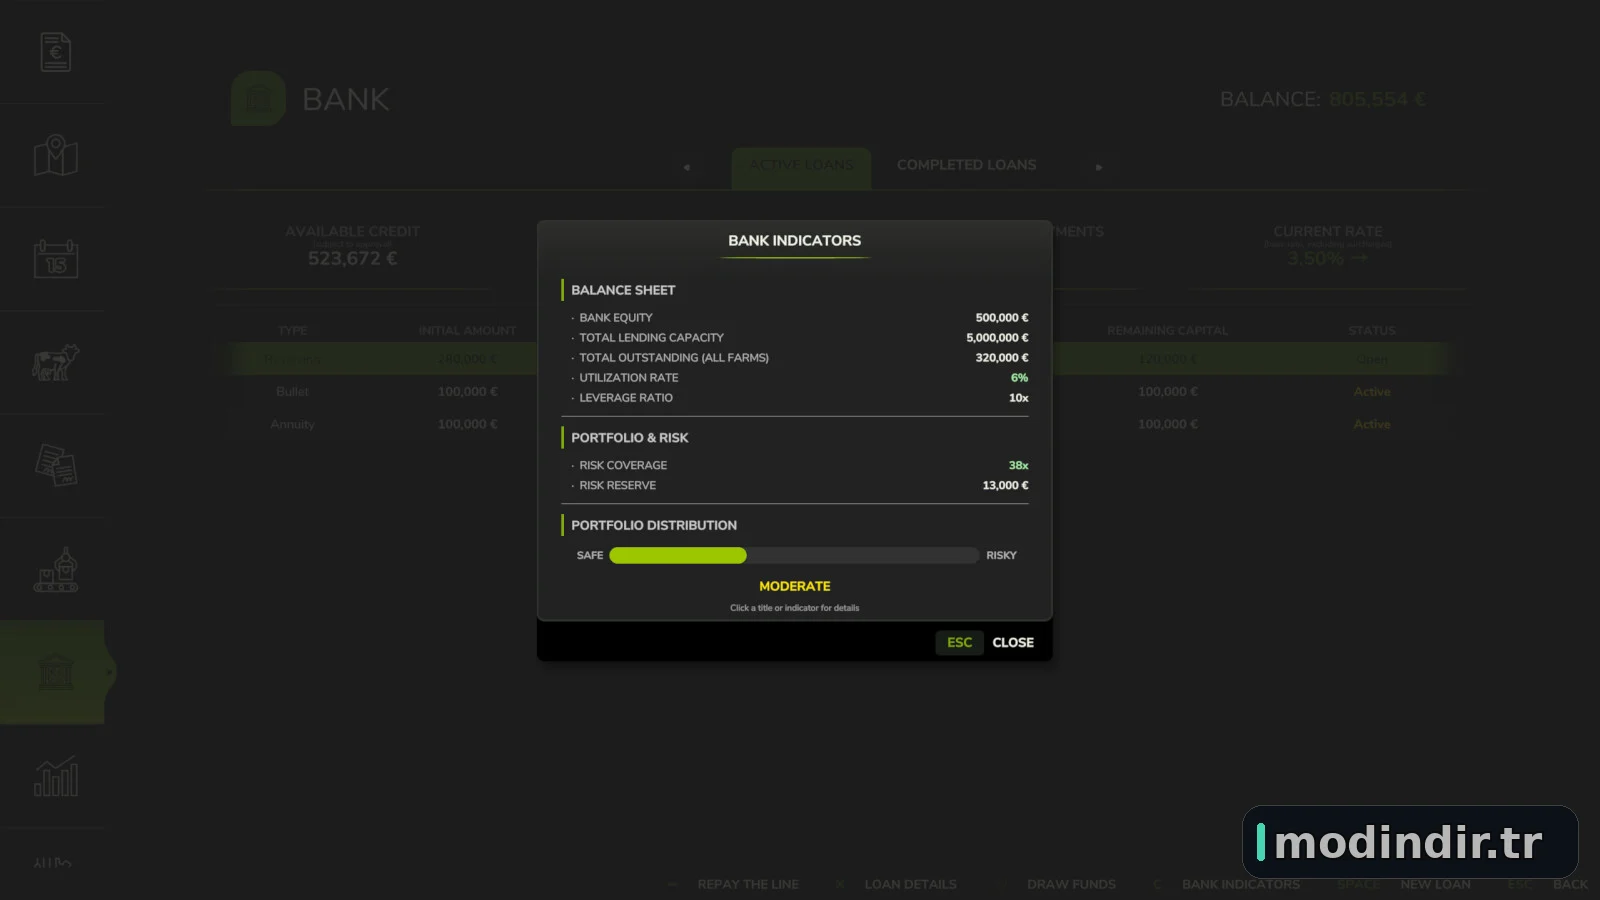Screen dimensions: 1600x900
Task: Click the Initial Amount column header
Action: [x=467, y=330]
